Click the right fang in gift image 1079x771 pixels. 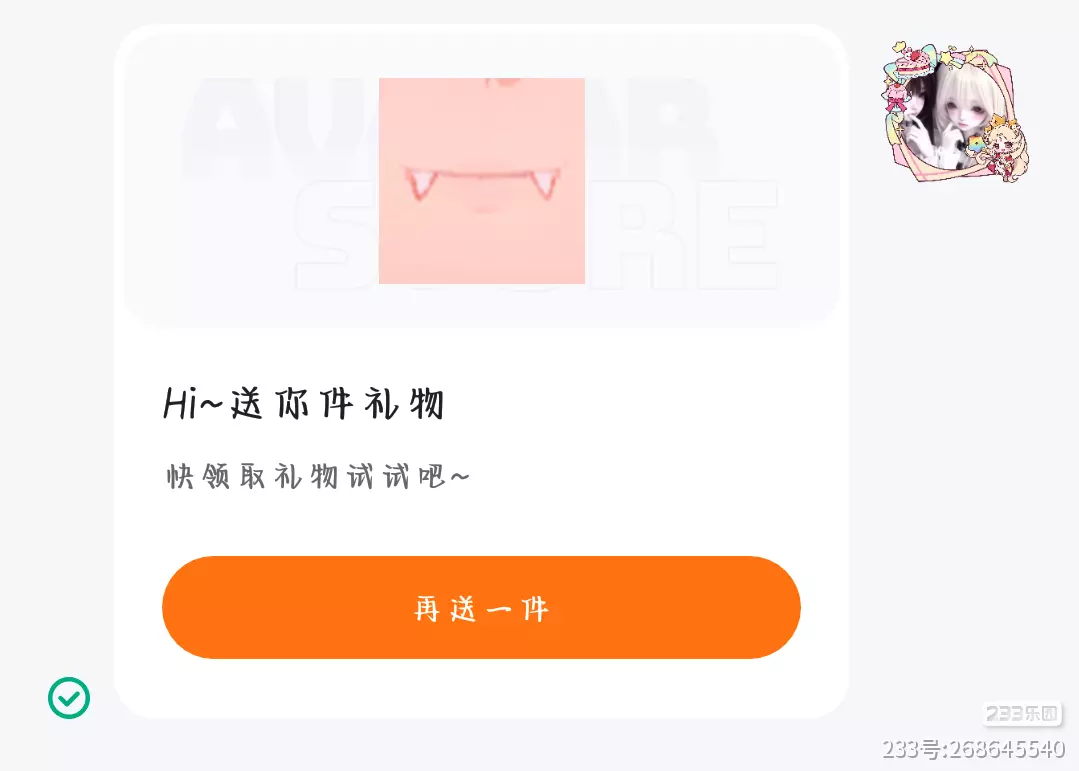click(544, 184)
